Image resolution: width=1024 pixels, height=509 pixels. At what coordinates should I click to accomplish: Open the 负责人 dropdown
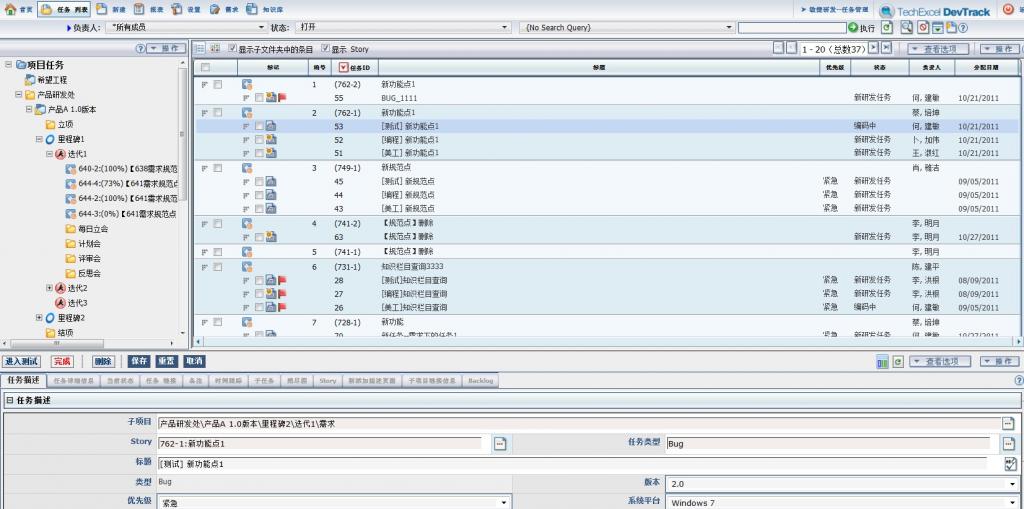[x=262, y=28]
